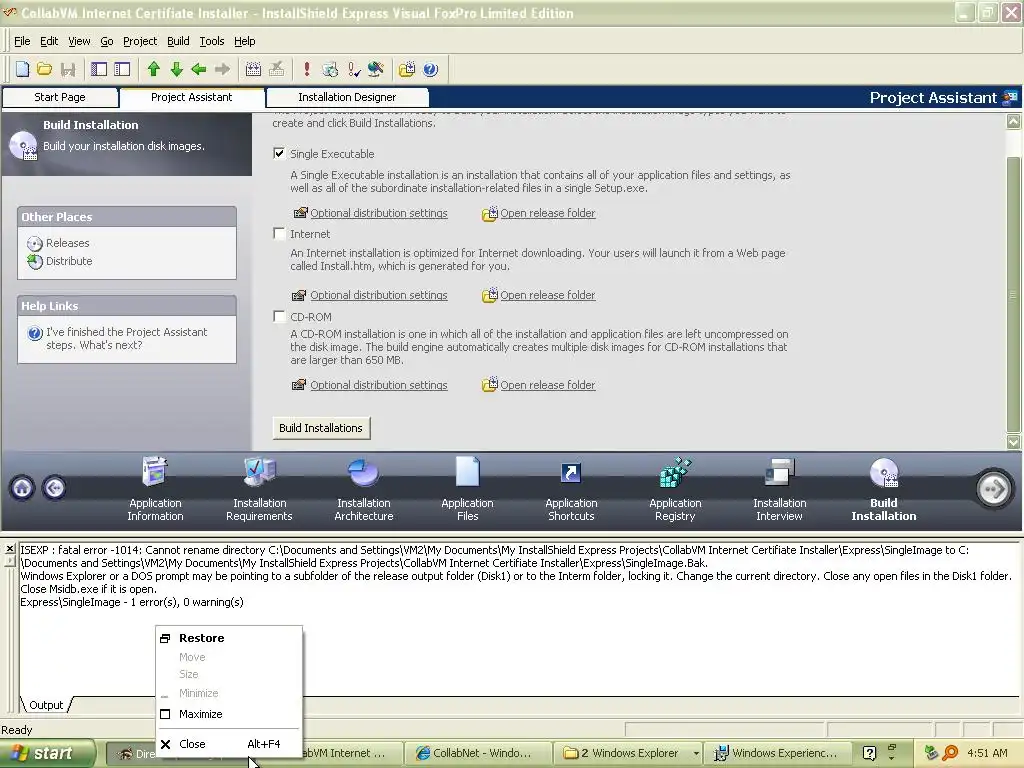
Task: Click the Home round button in assistant bar
Action: pyautogui.click(x=22, y=488)
